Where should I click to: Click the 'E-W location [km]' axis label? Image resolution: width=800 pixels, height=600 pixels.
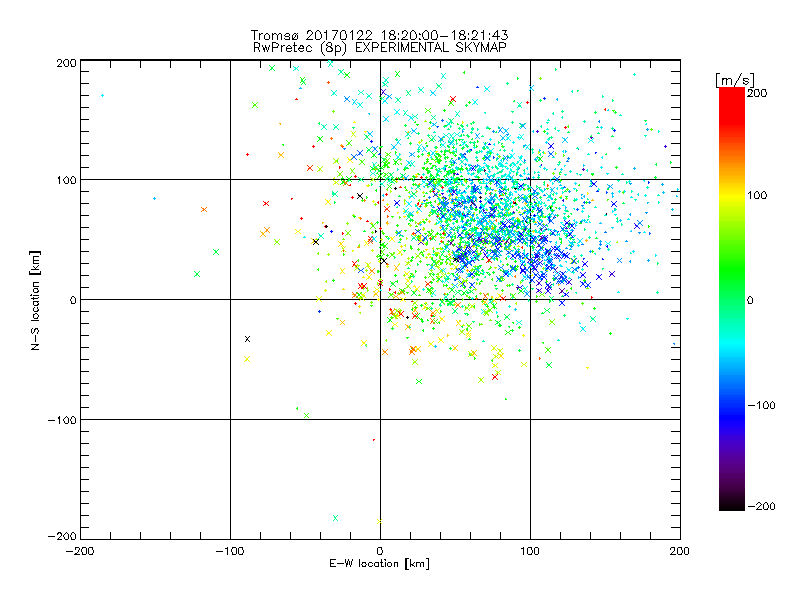pos(379,563)
